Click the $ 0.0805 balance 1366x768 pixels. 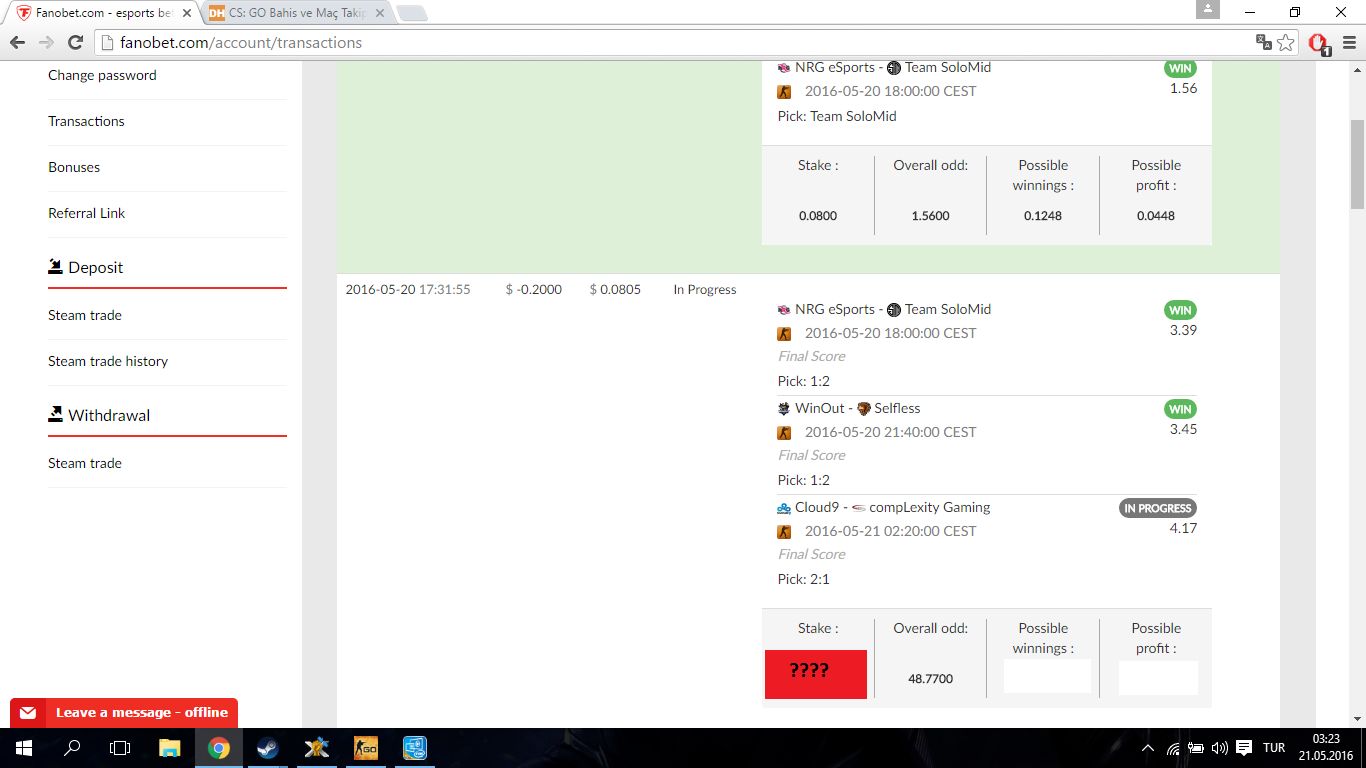[615, 290]
